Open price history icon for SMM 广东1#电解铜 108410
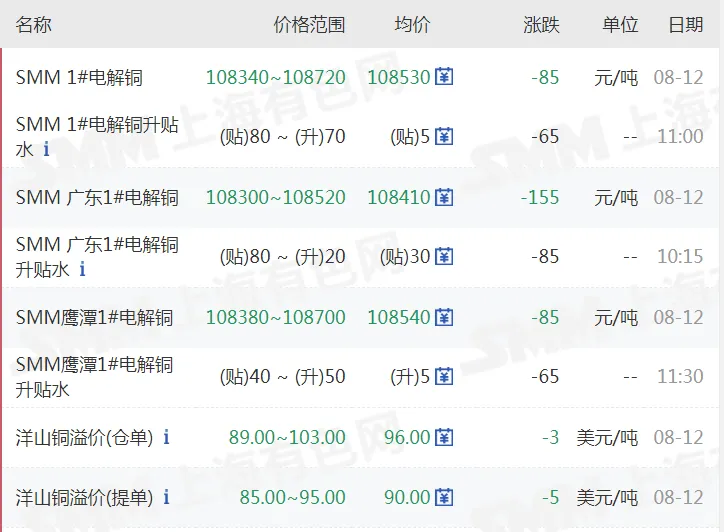 pyautogui.click(x=444, y=197)
